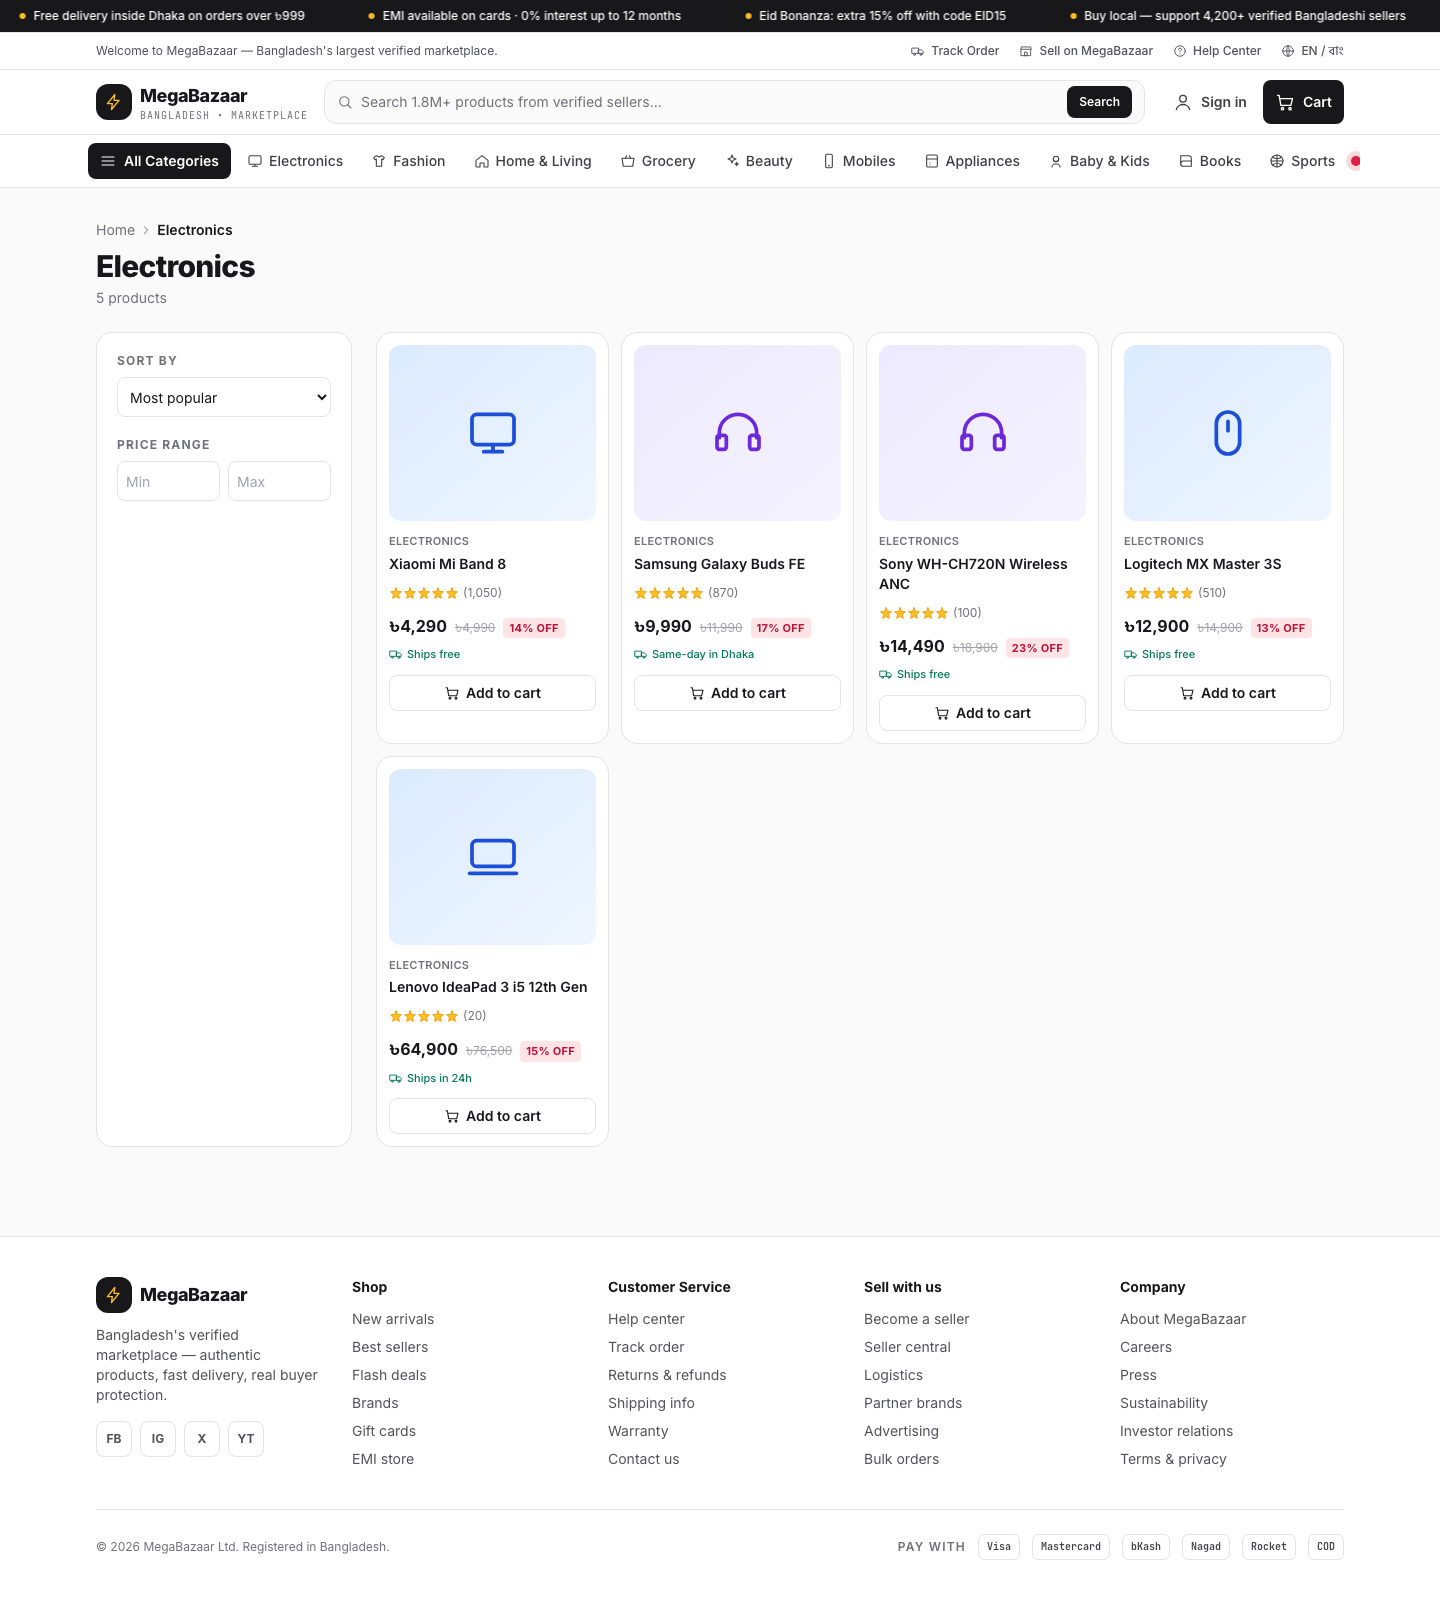Click the Facebook FB social icon
1440x1600 pixels.
[x=114, y=1439]
